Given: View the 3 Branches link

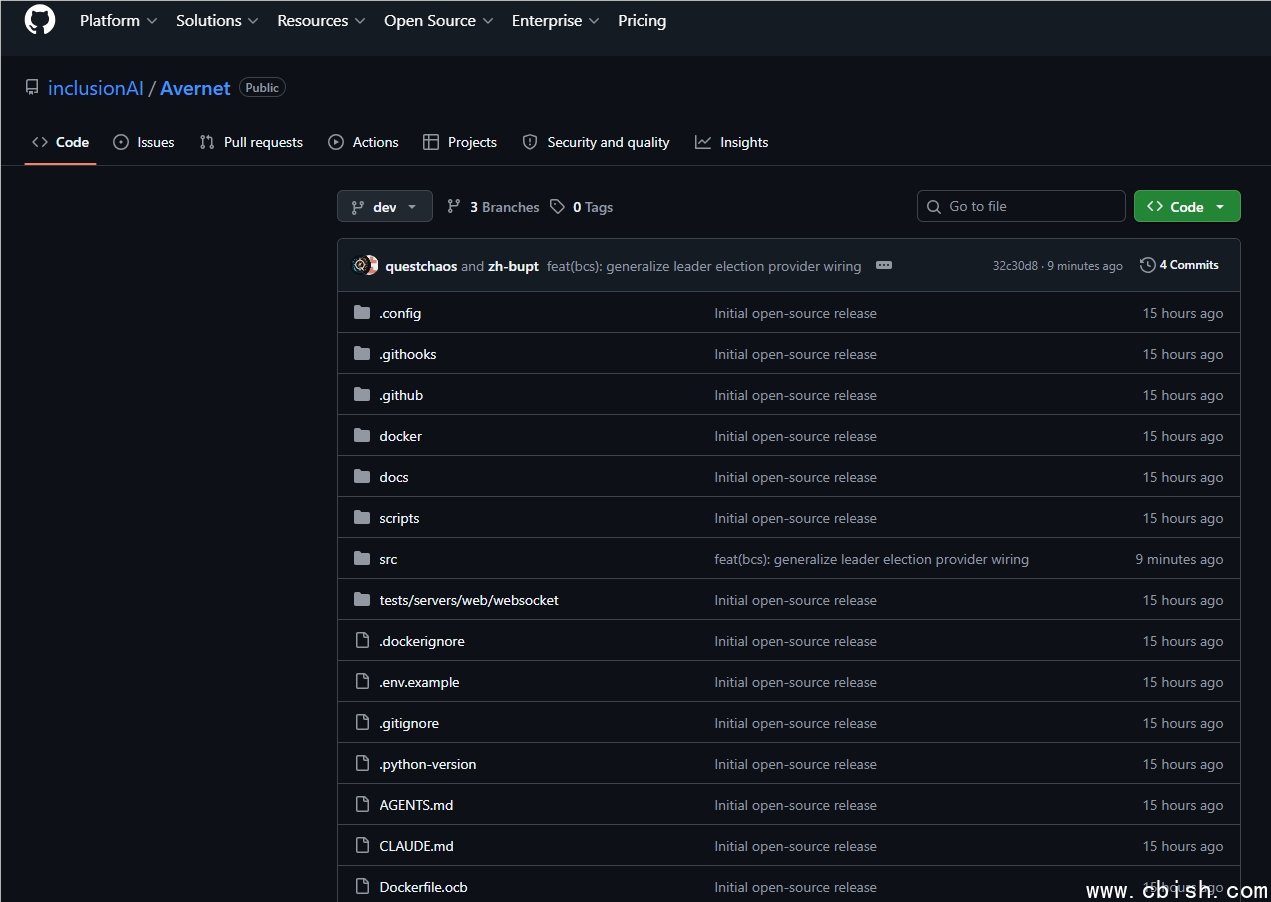Looking at the screenshot, I should (x=493, y=207).
